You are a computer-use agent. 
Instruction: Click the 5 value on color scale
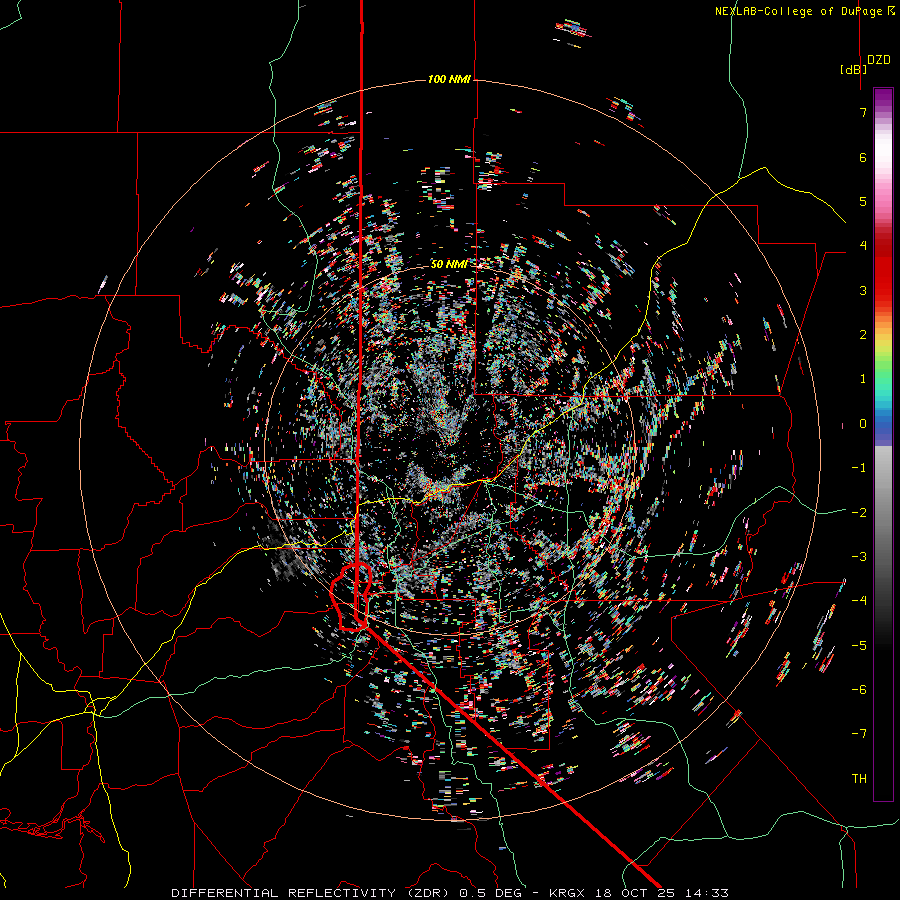click(x=863, y=201)
